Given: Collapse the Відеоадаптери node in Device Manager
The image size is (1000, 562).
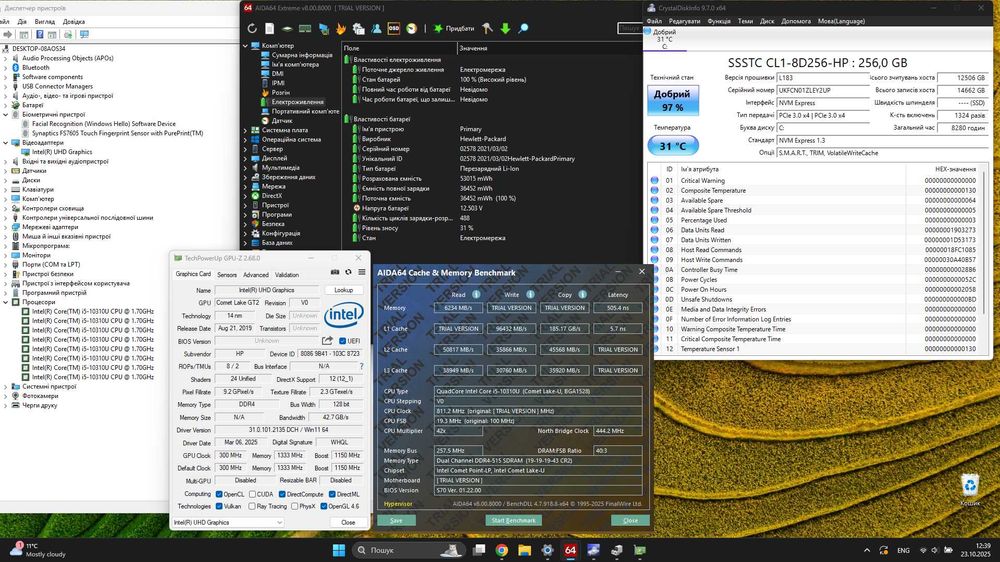Looking at the screenshot, I should click(x=6, y=143).
